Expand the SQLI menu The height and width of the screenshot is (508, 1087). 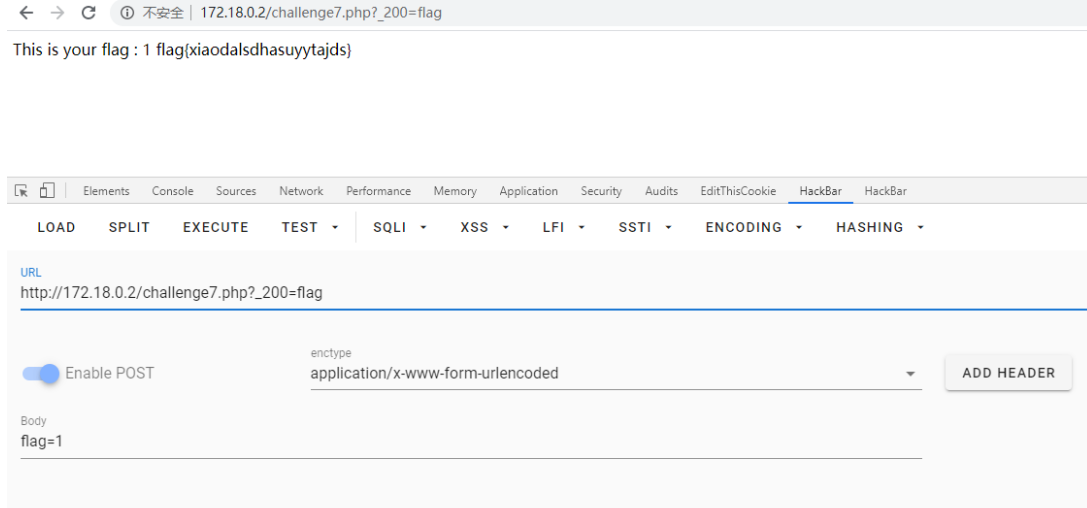tap(401, 227)
